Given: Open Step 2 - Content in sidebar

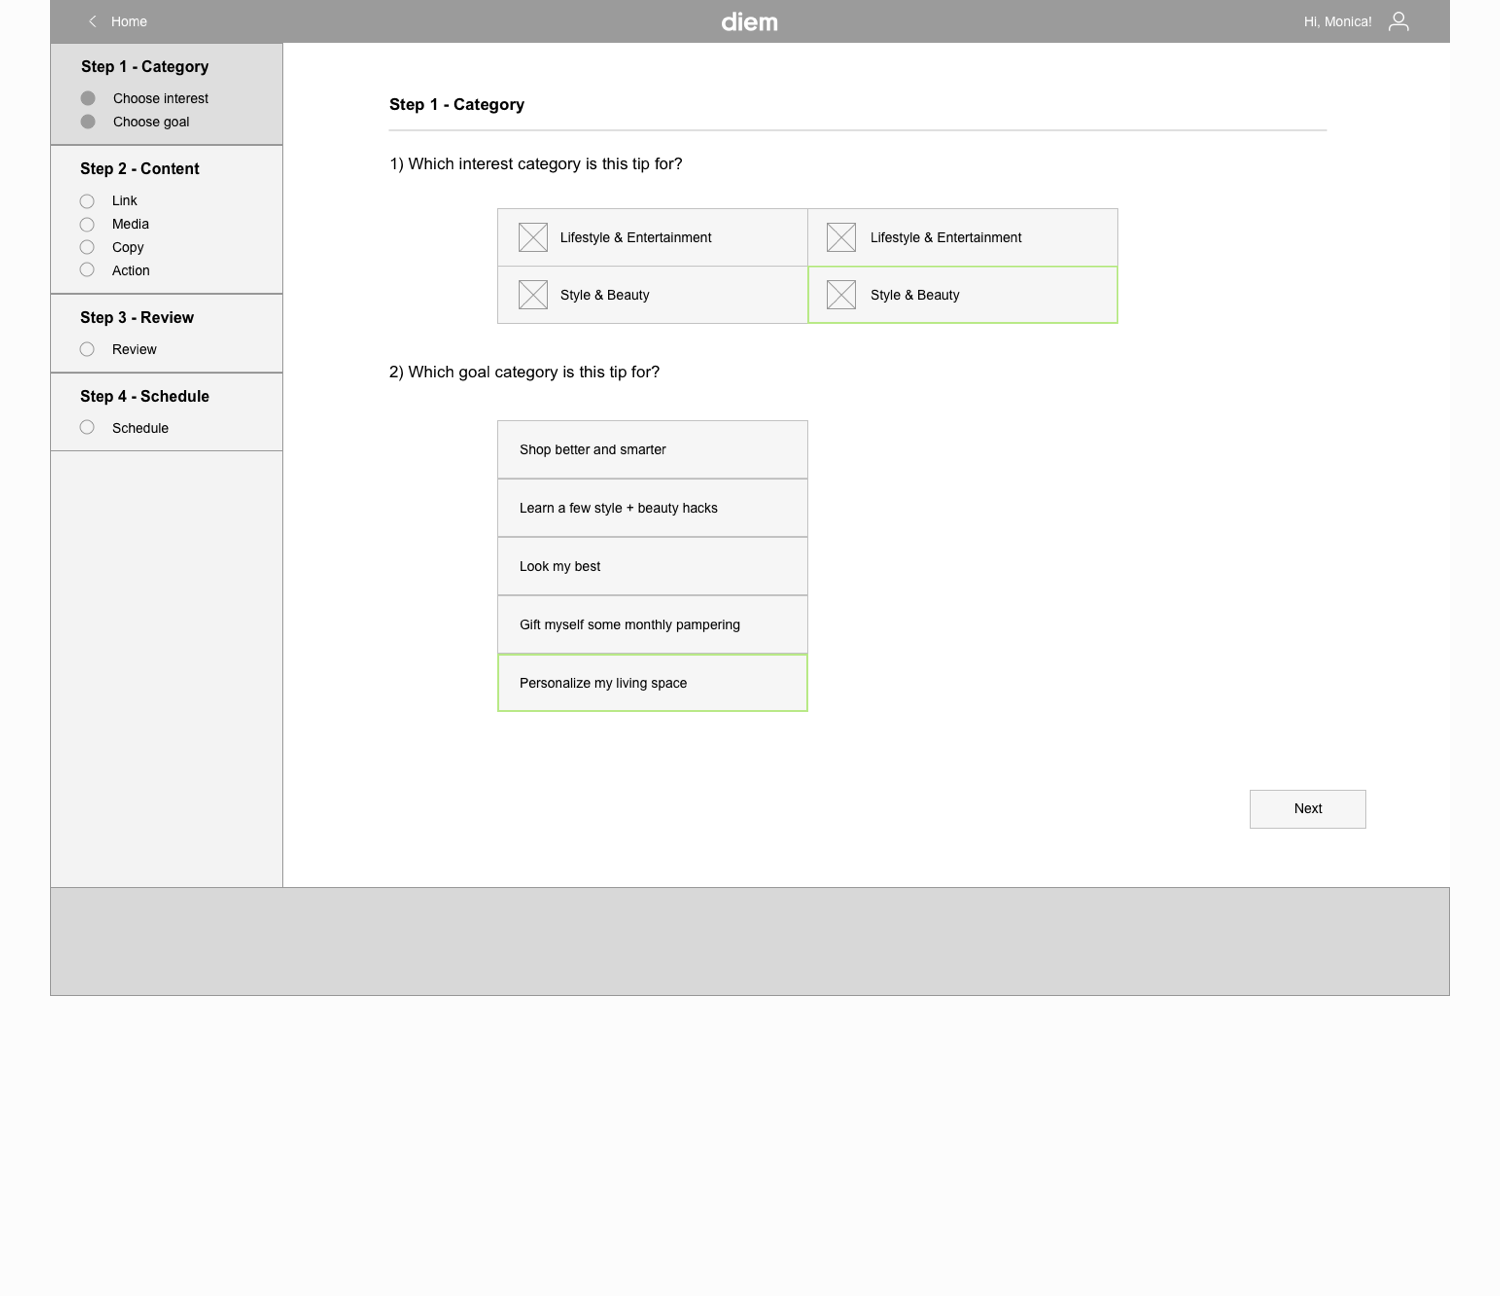Looking at the screenshot, I should point(140,169).
